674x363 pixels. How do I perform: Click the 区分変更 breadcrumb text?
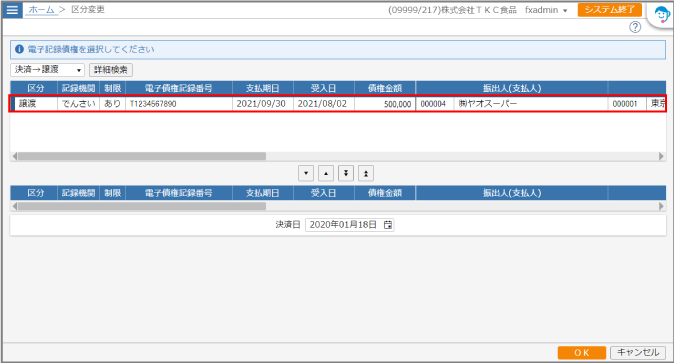(88, 9)
